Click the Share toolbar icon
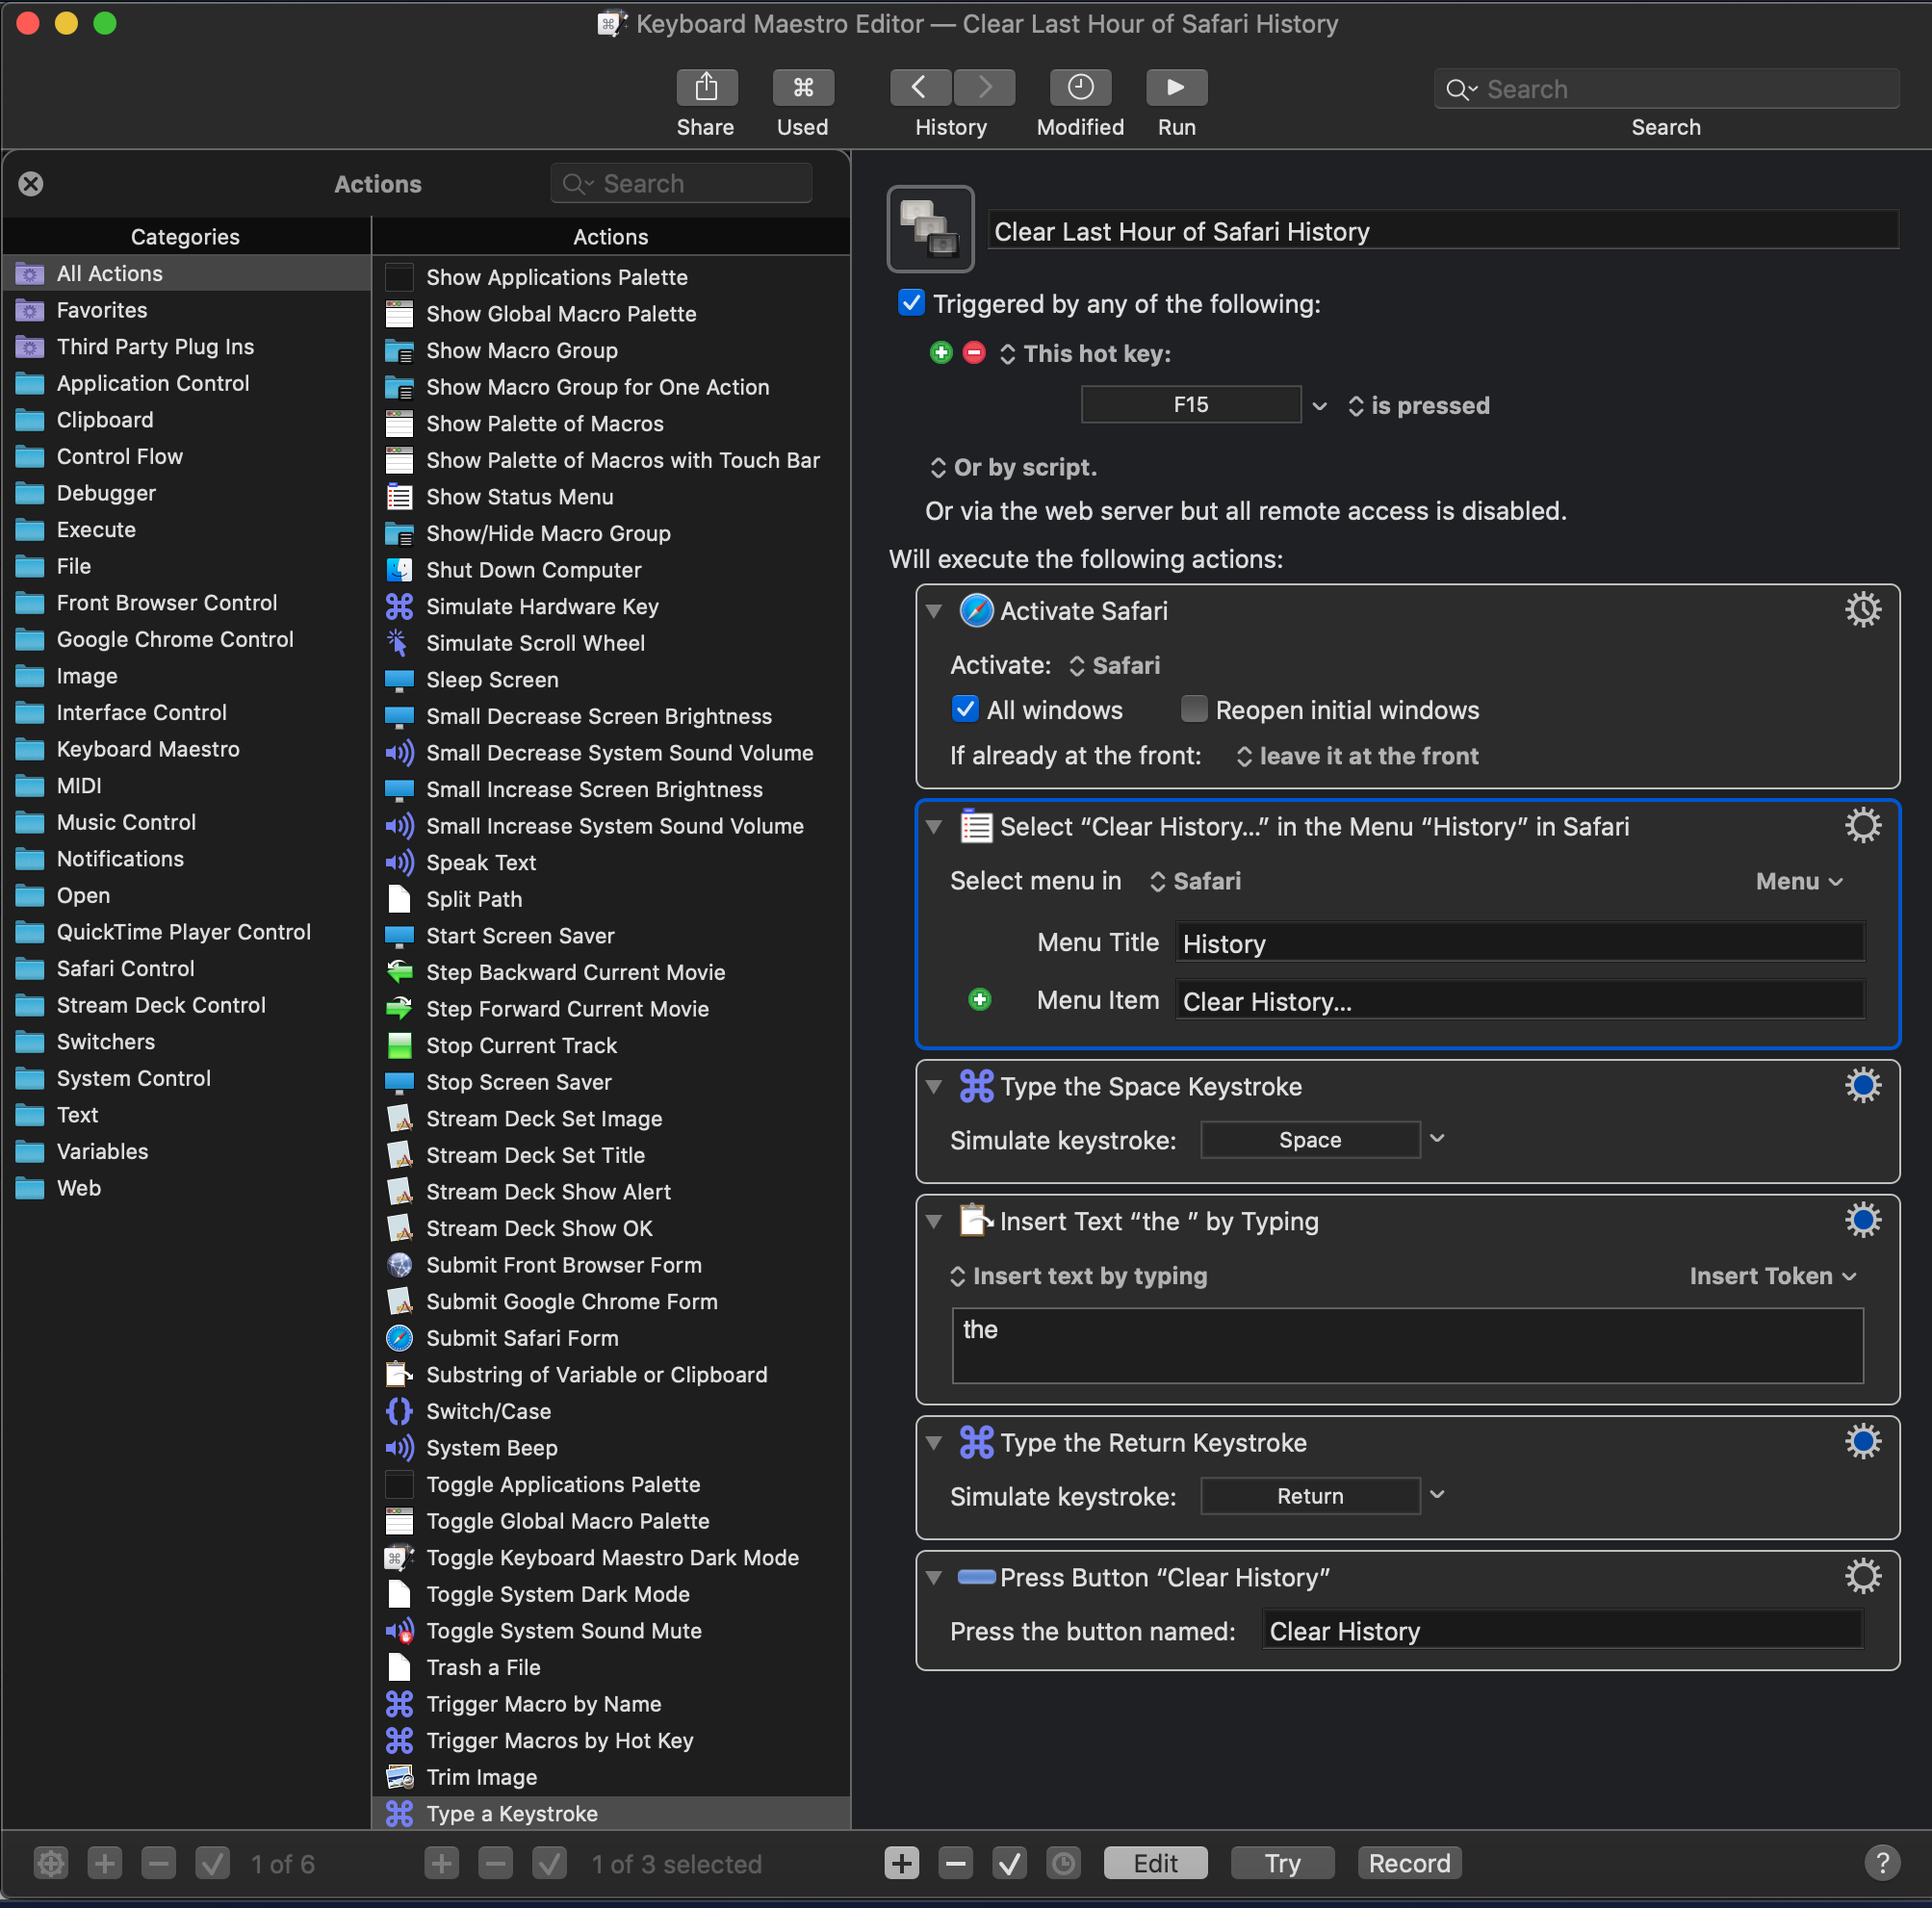This screenshot has height=1908, width=1932. pos(706,87)
